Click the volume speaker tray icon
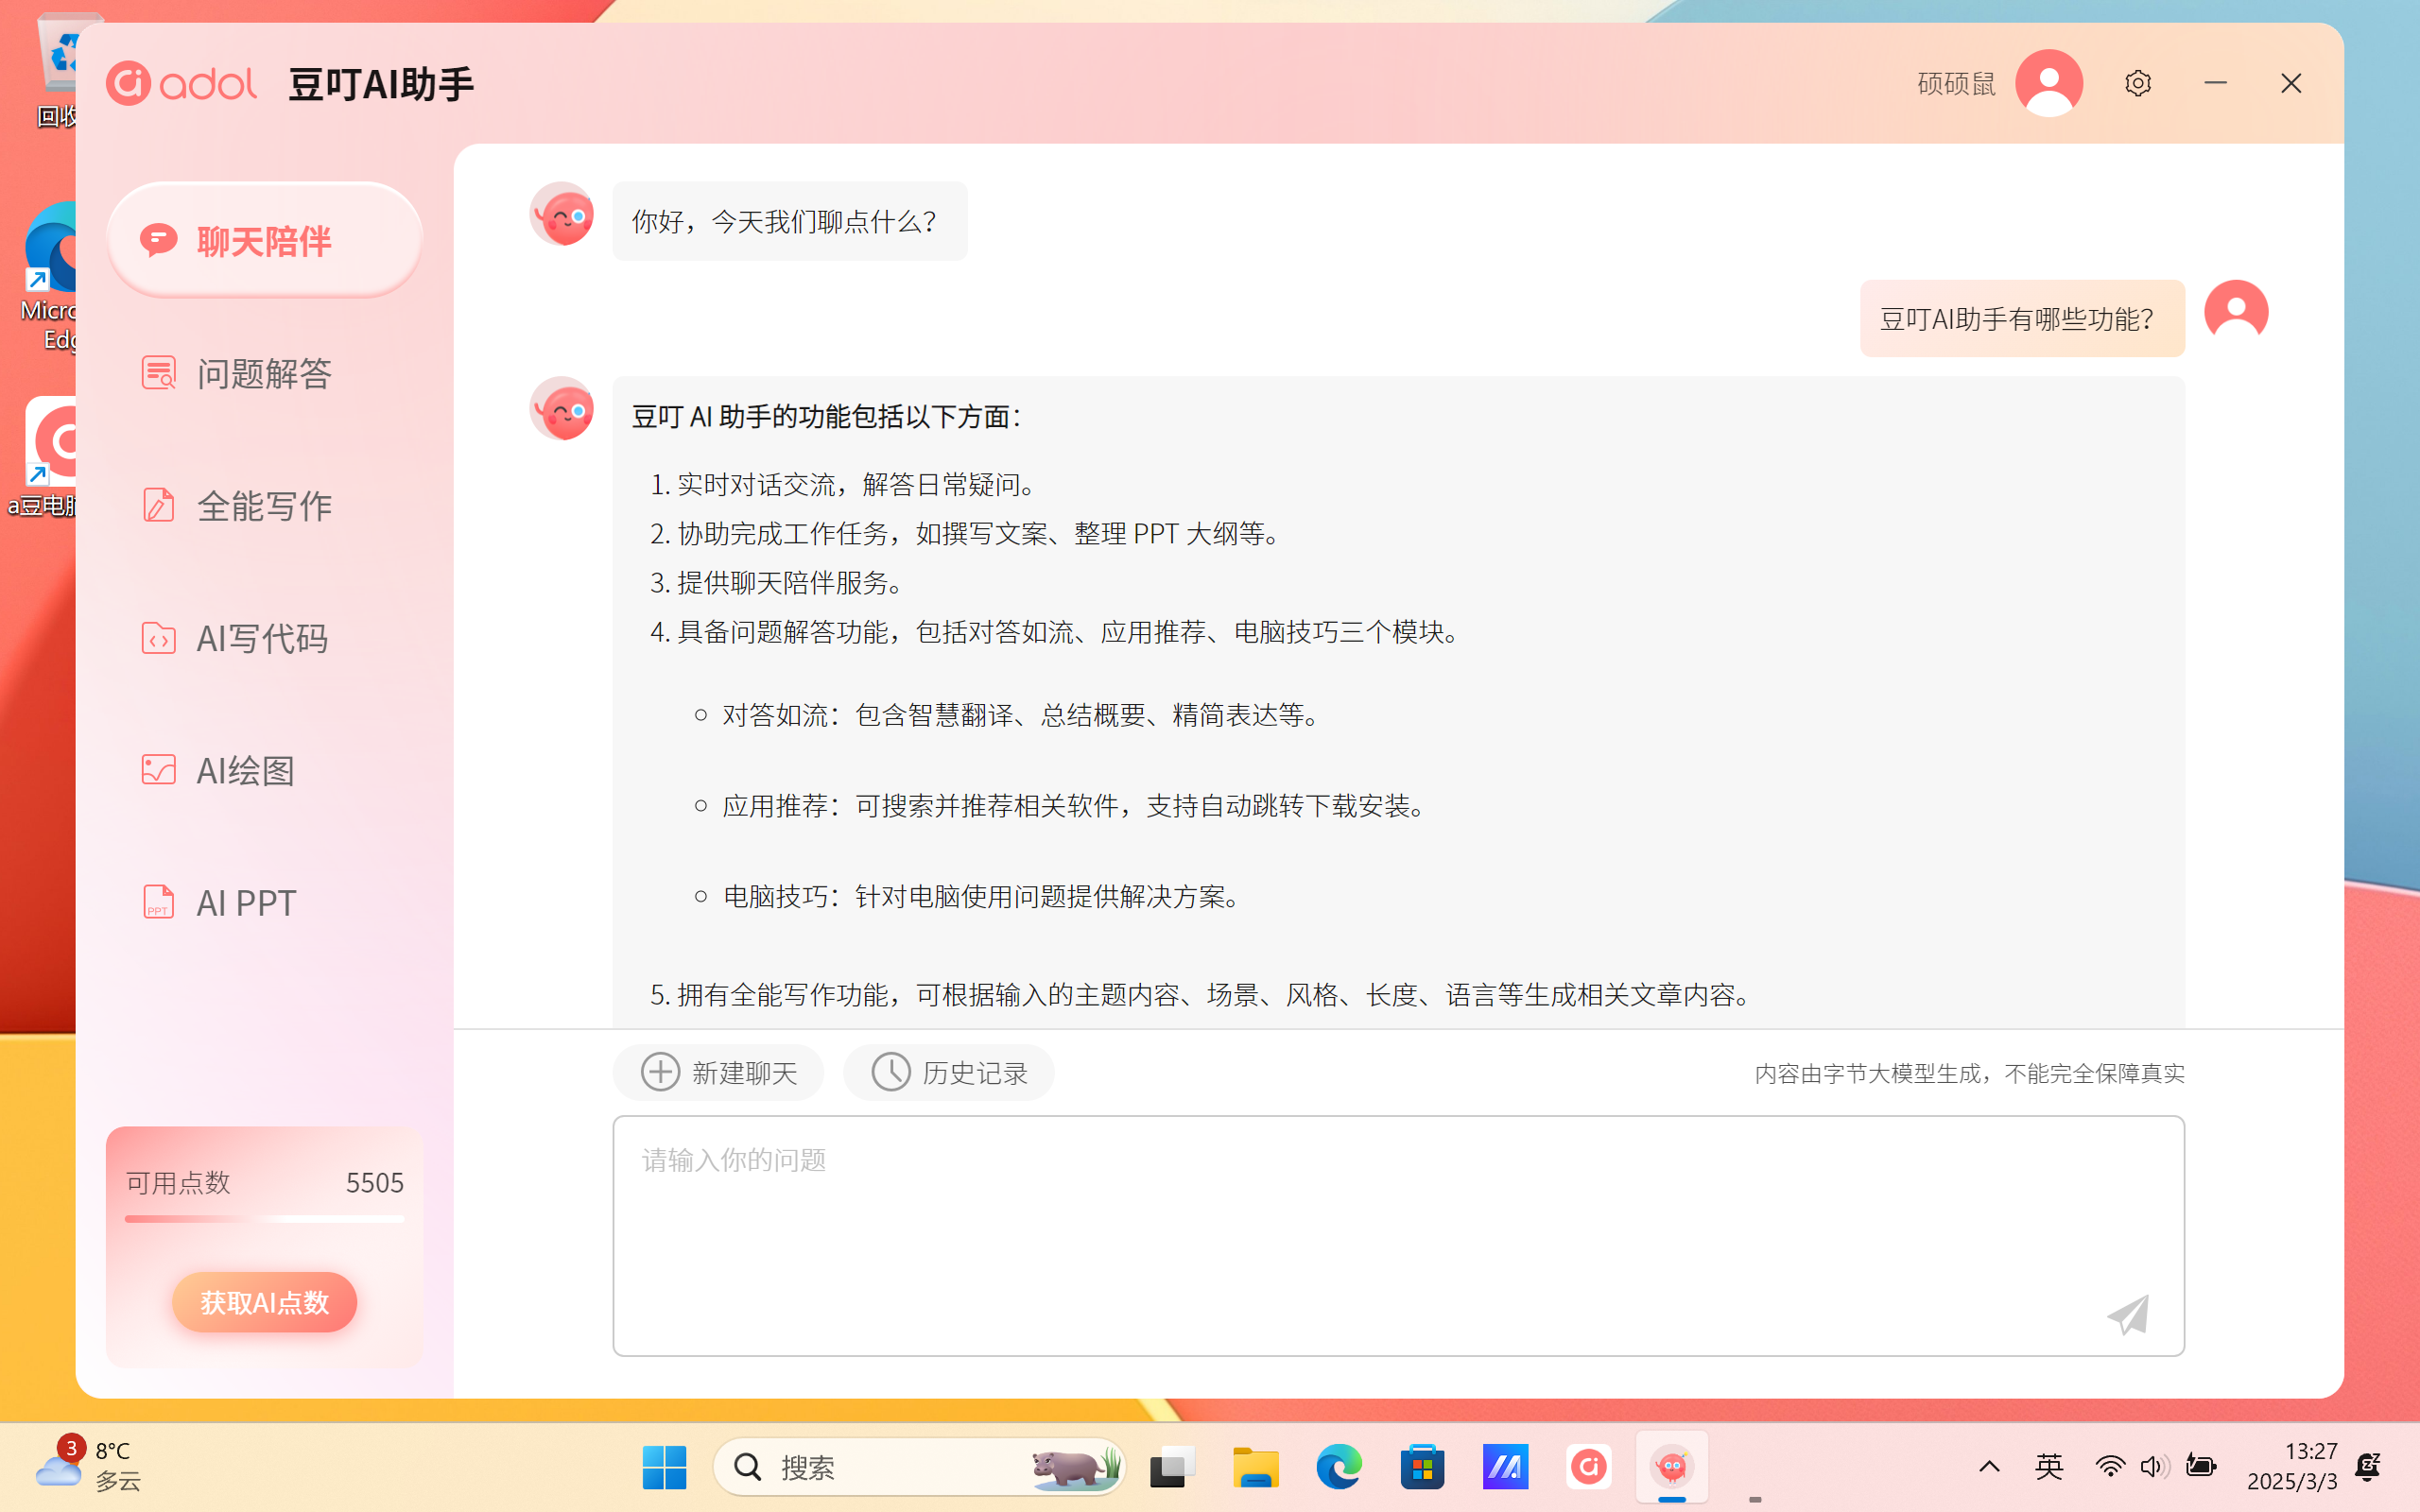The height and width of the screenshot is (1512, 2420). point(2154,1467)
